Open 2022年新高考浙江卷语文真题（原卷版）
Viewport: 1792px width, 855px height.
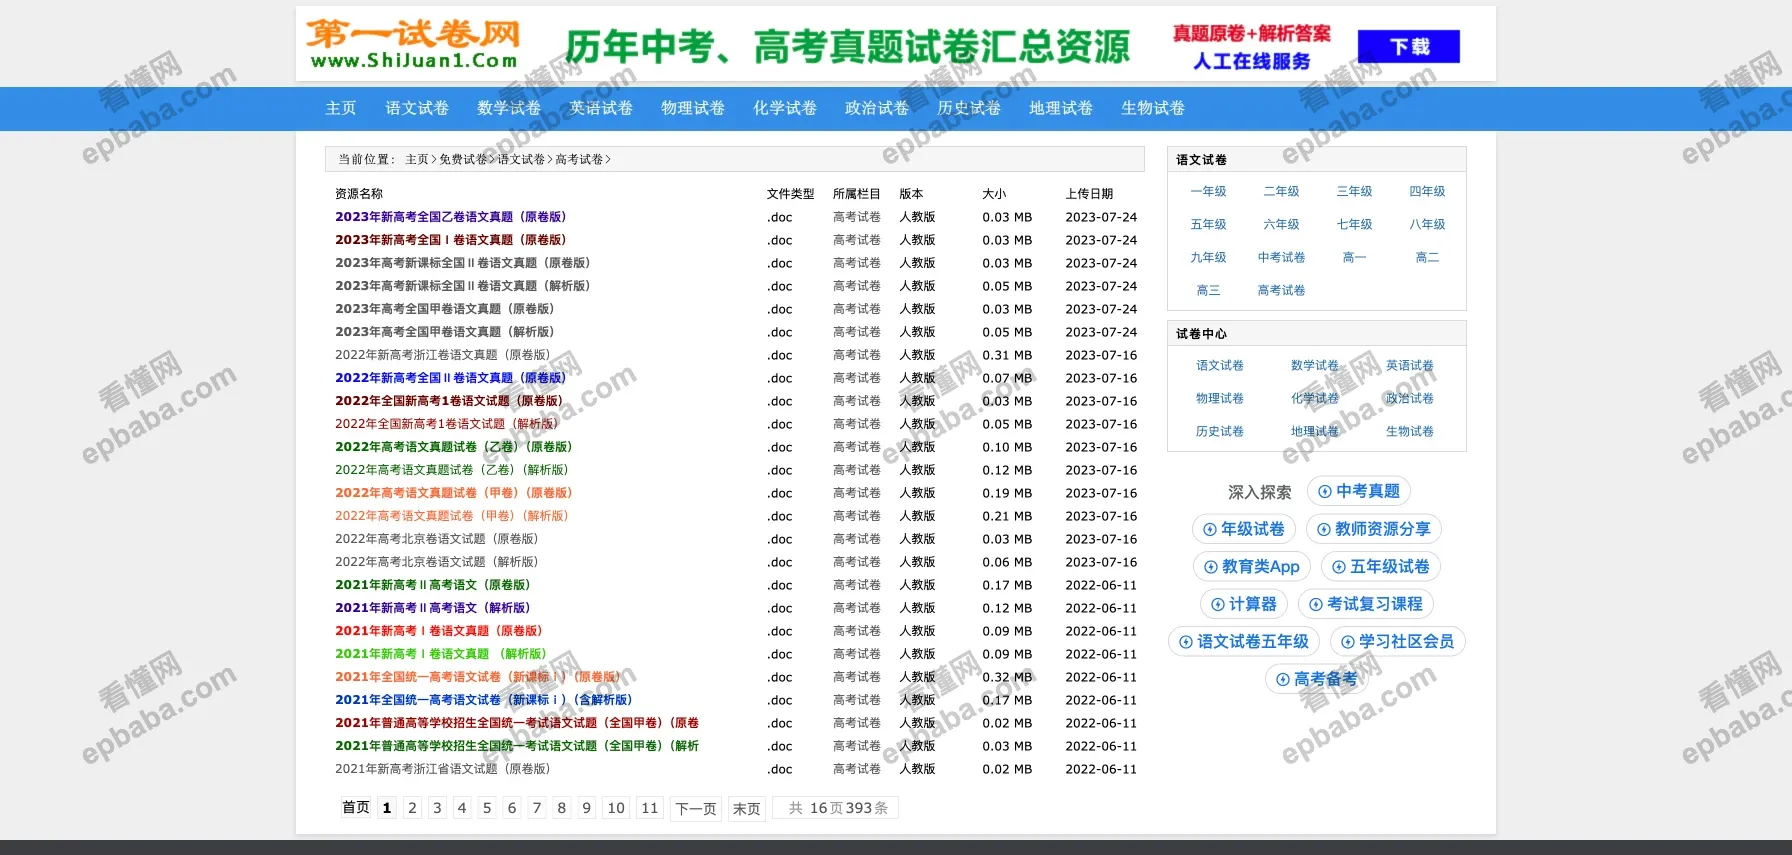443,355
